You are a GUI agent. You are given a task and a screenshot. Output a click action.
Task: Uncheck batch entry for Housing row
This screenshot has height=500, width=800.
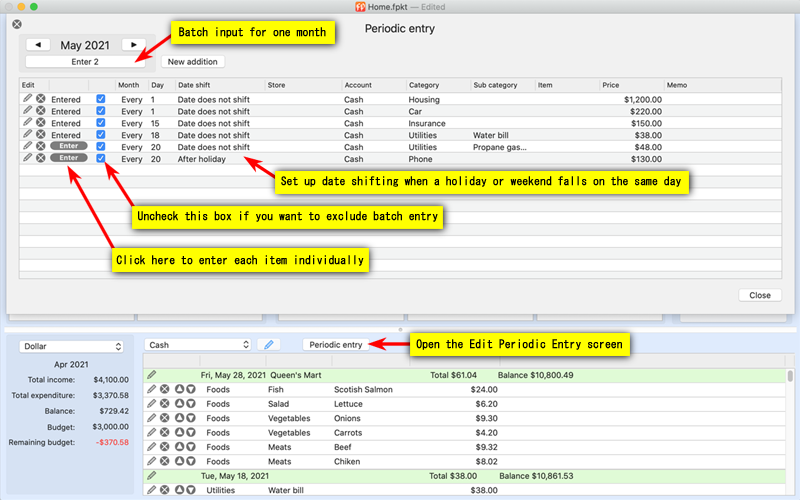point(101,99)
